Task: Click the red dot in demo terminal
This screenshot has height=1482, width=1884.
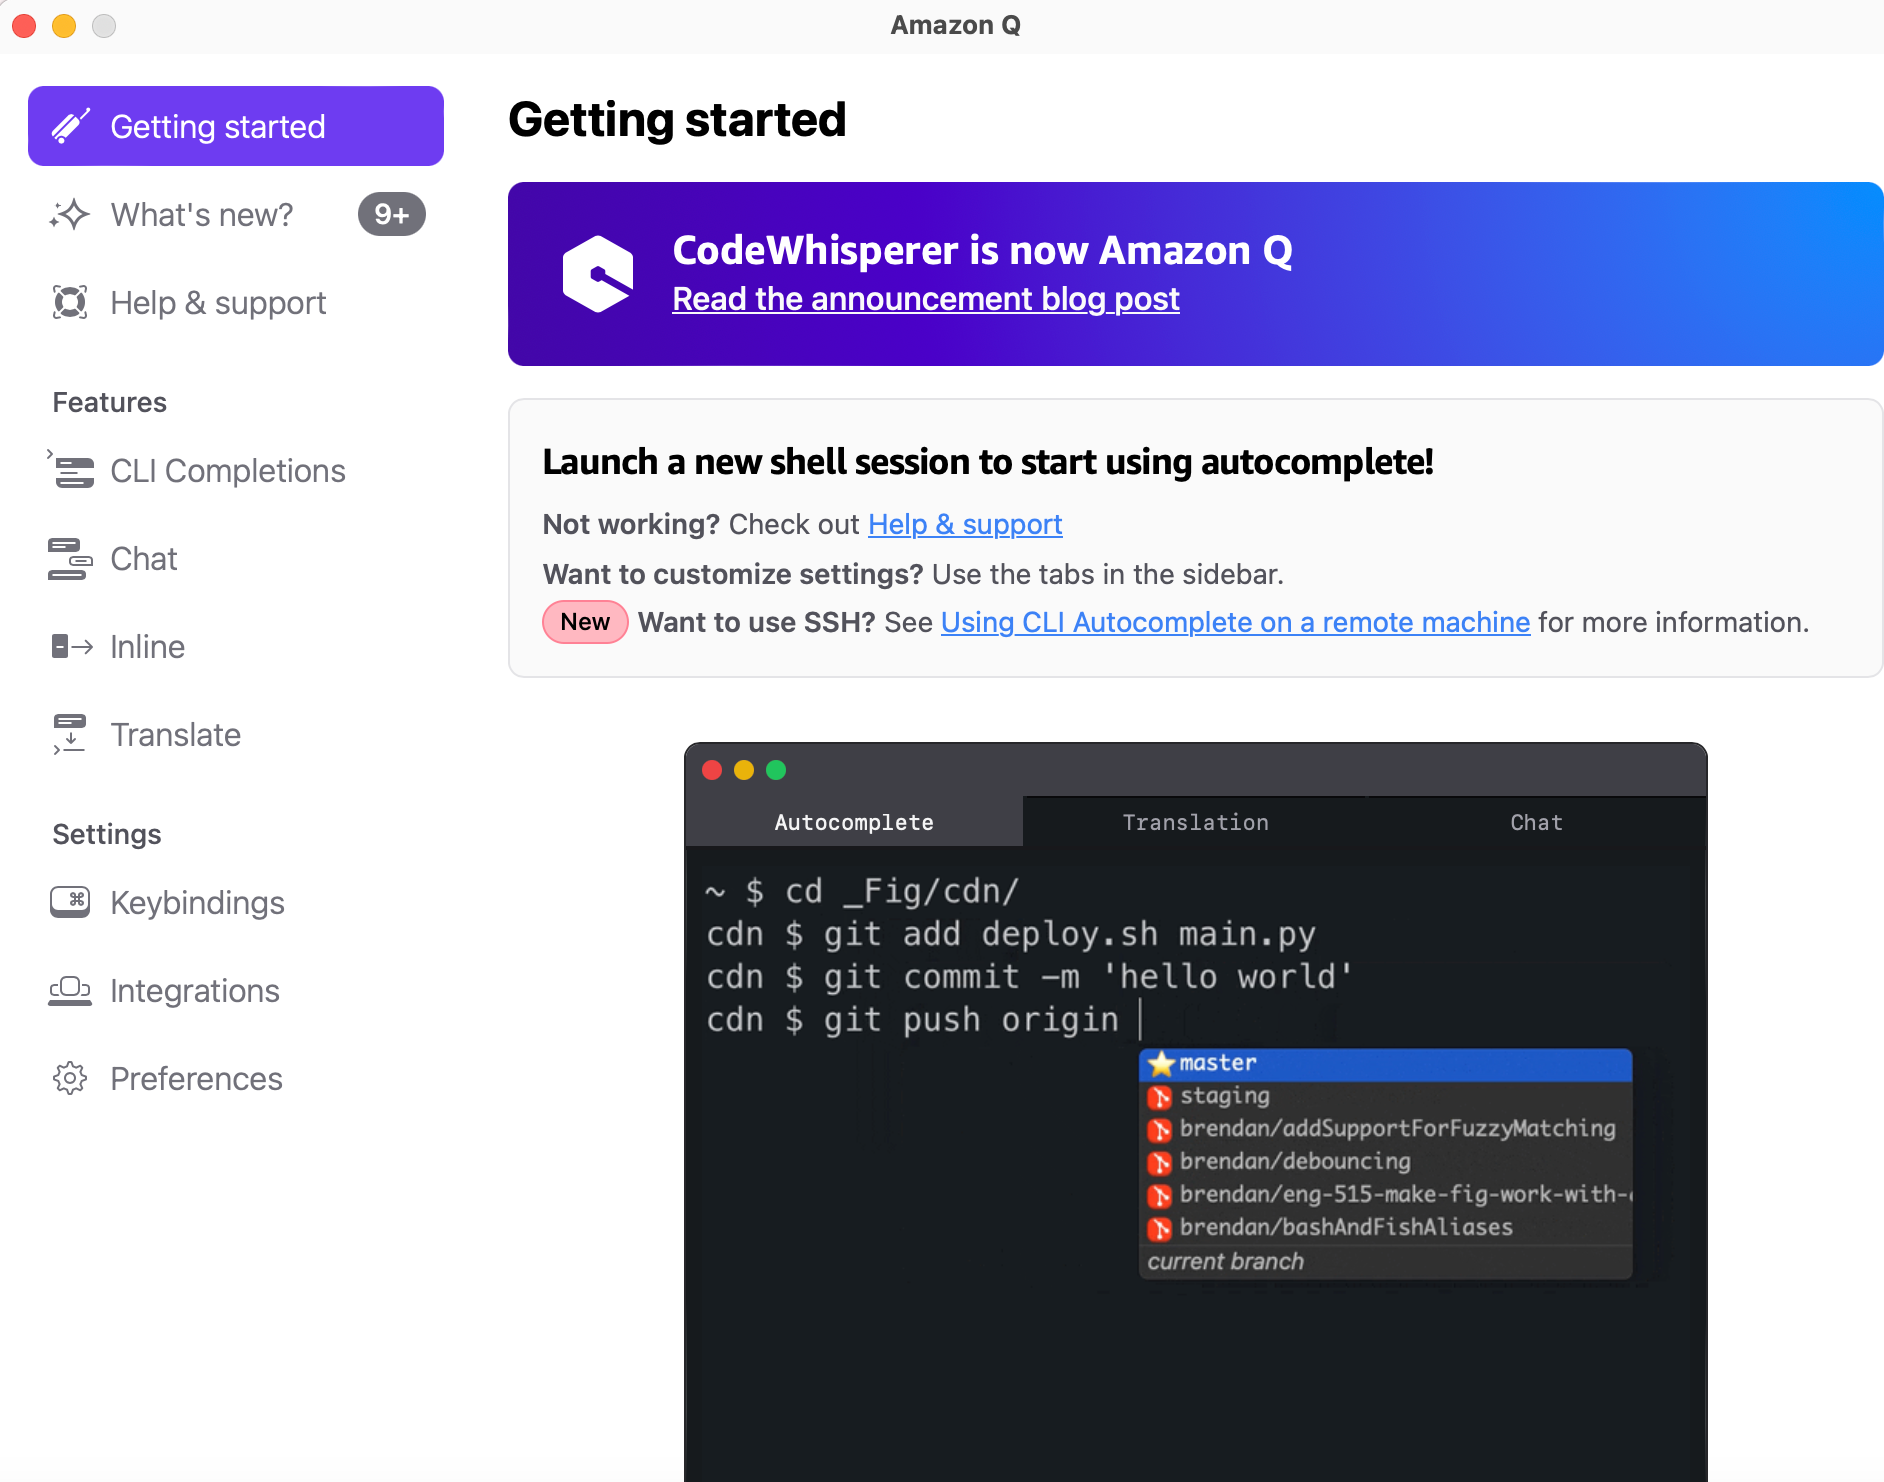Action: [712, 770]
